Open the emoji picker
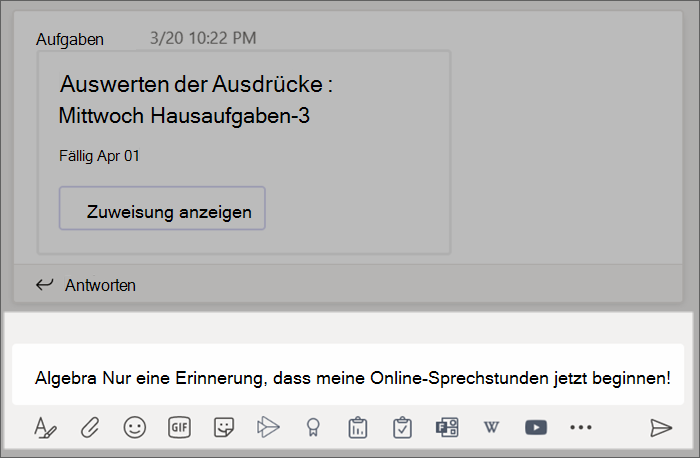The width and height of the screenshot is (700, 458). coord(134,428)
